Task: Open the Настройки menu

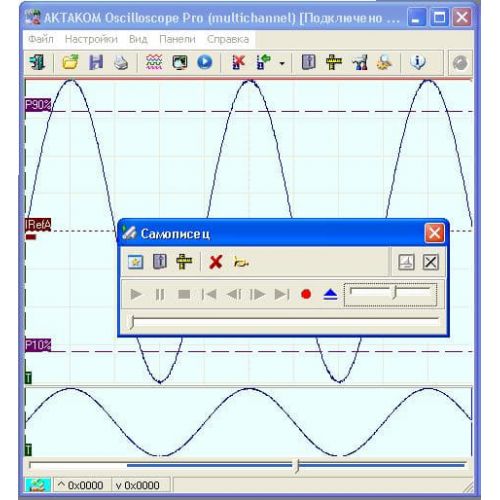Action: tap(91, 39)
